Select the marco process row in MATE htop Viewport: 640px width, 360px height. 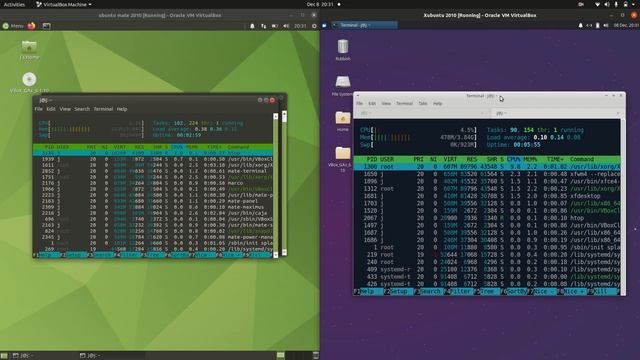pyautogui.click(x=153, y=183)
